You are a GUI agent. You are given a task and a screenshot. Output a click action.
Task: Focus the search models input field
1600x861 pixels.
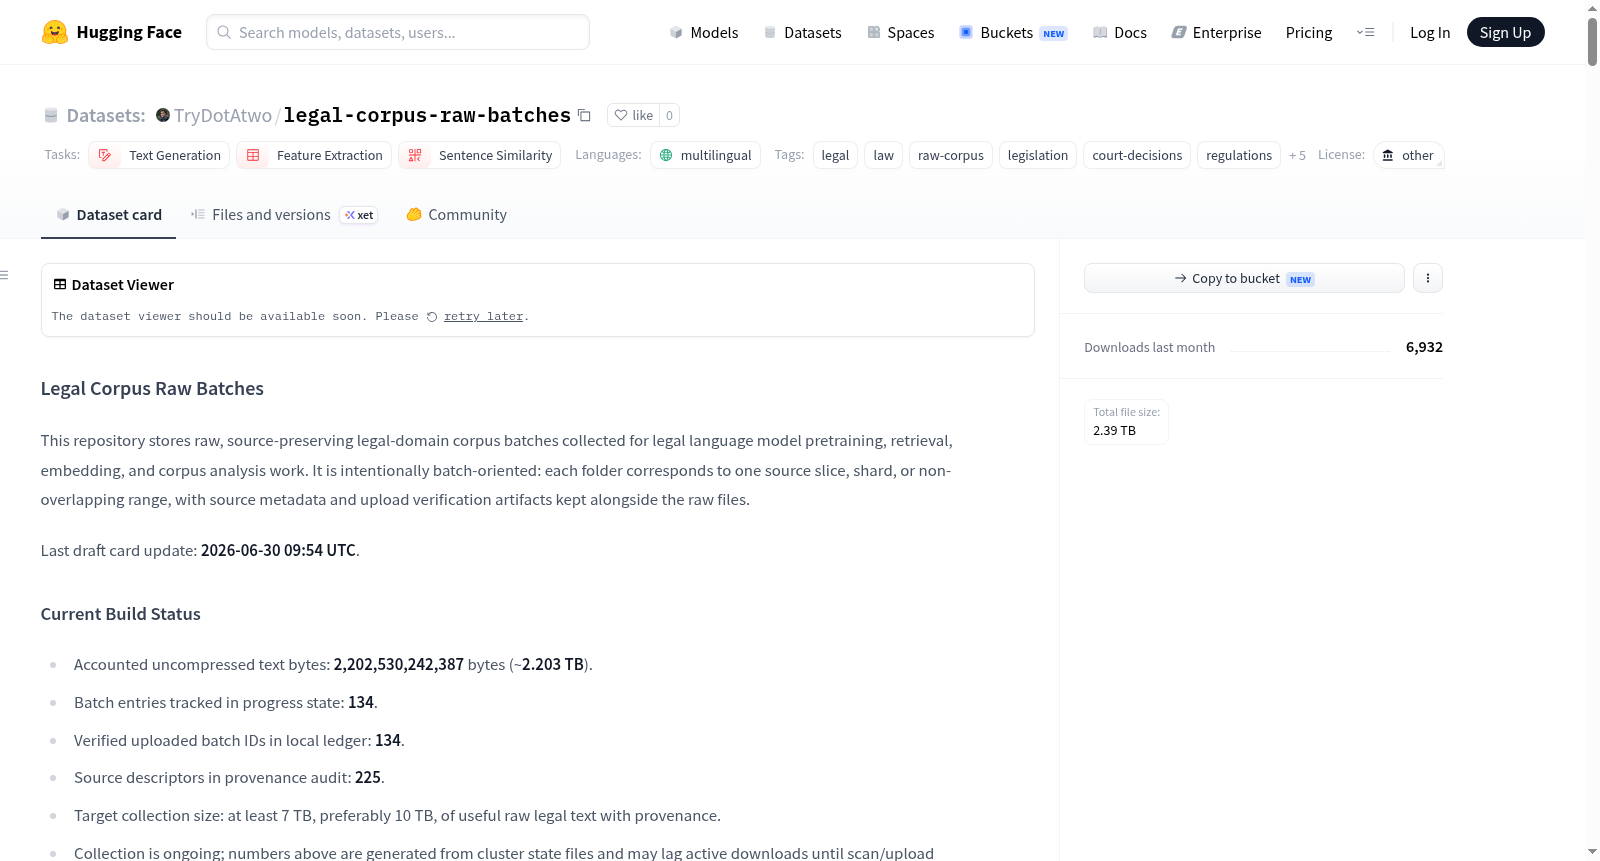(398, 32)
